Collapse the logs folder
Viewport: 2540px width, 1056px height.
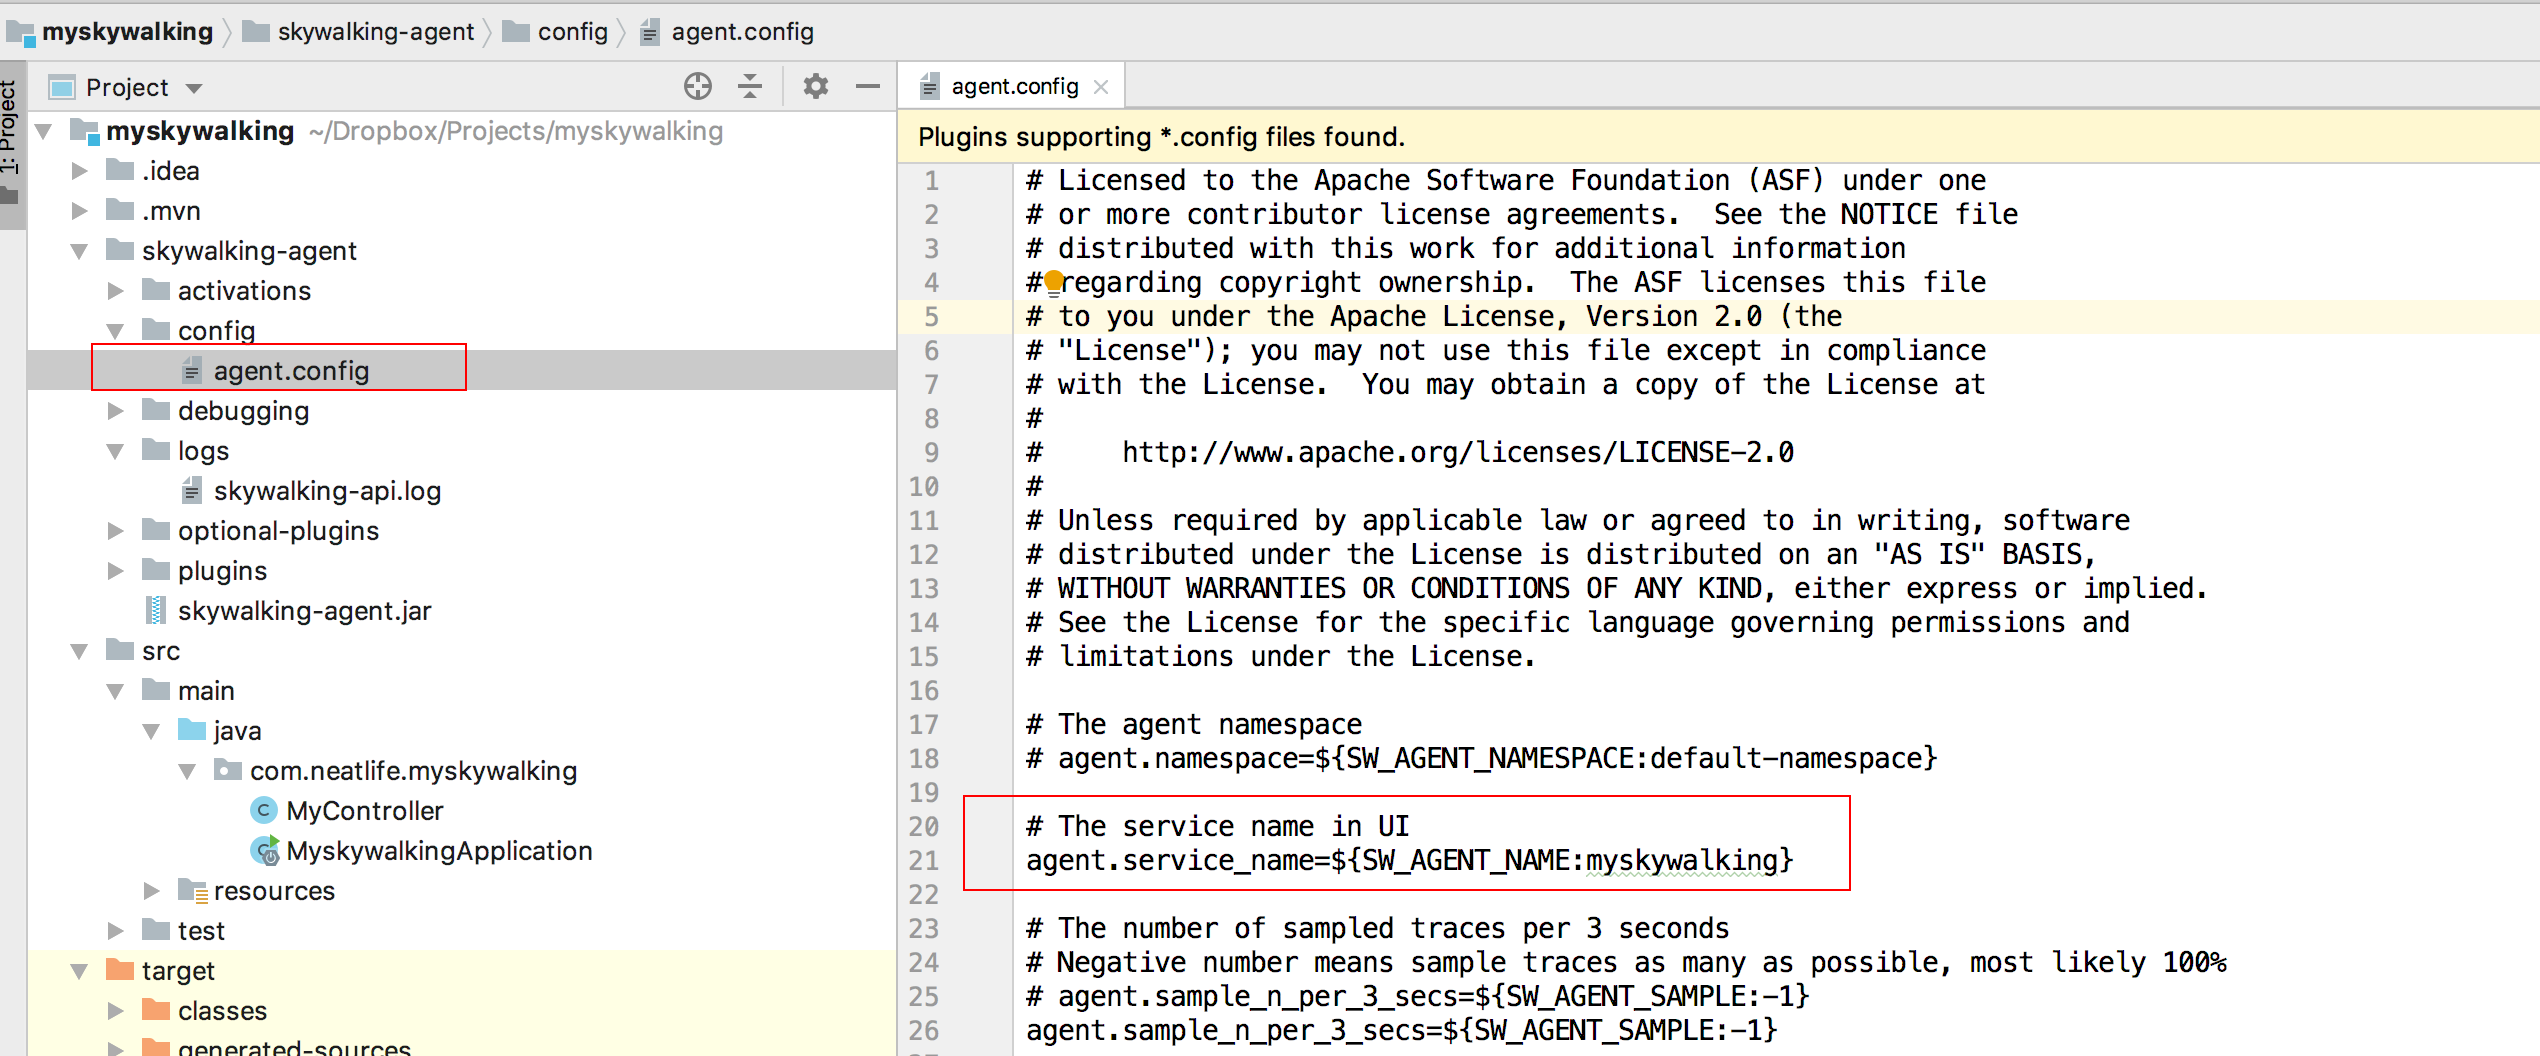coord(116,451)
